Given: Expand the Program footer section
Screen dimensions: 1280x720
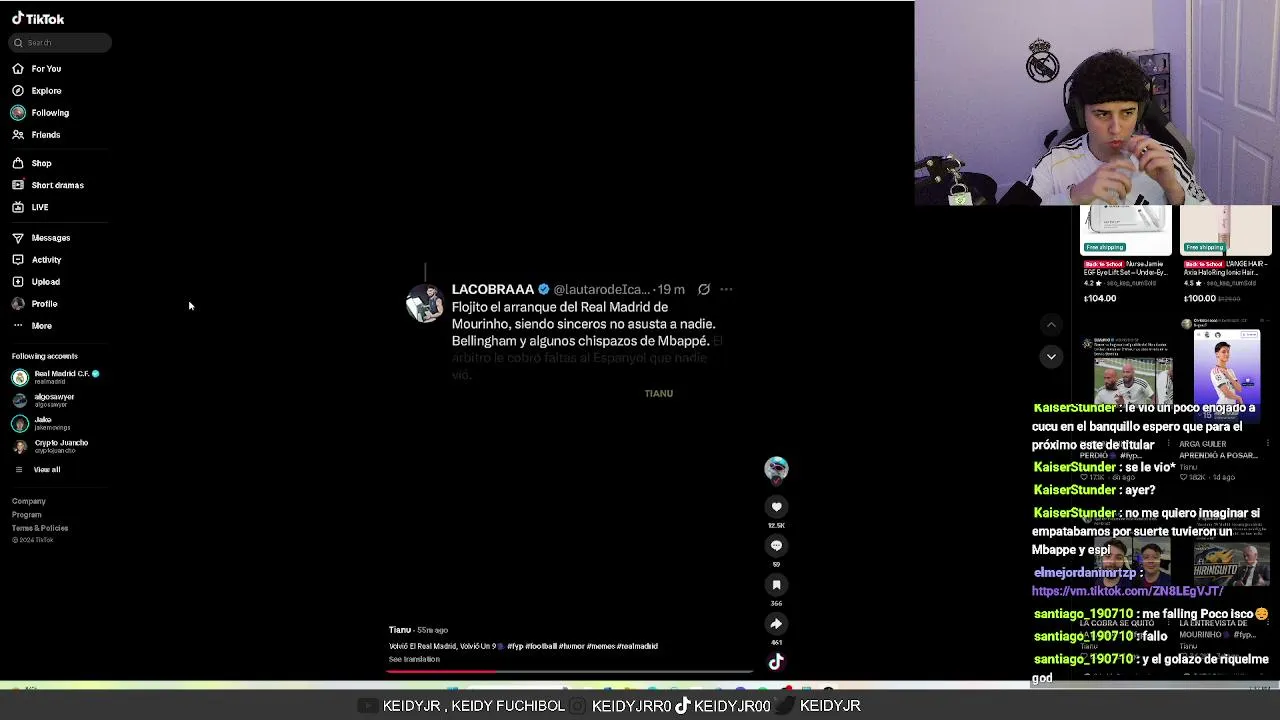Looking at the screenshot, I should click(x=27, y=515).
